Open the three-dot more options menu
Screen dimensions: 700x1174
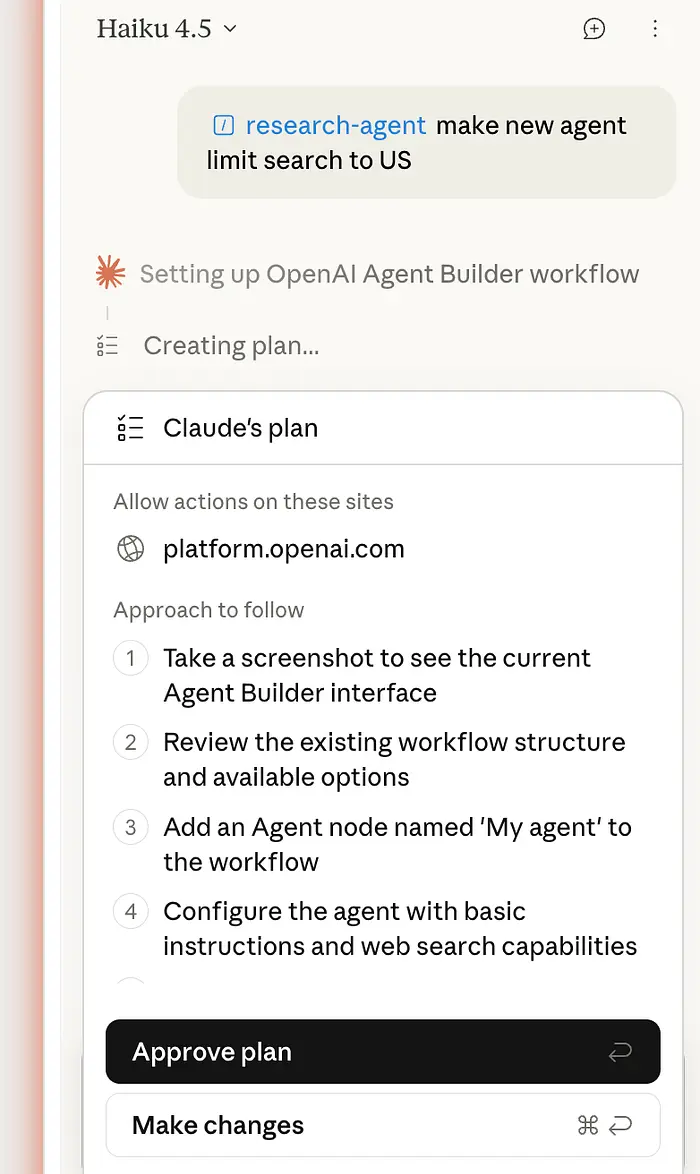coord(655,29)
